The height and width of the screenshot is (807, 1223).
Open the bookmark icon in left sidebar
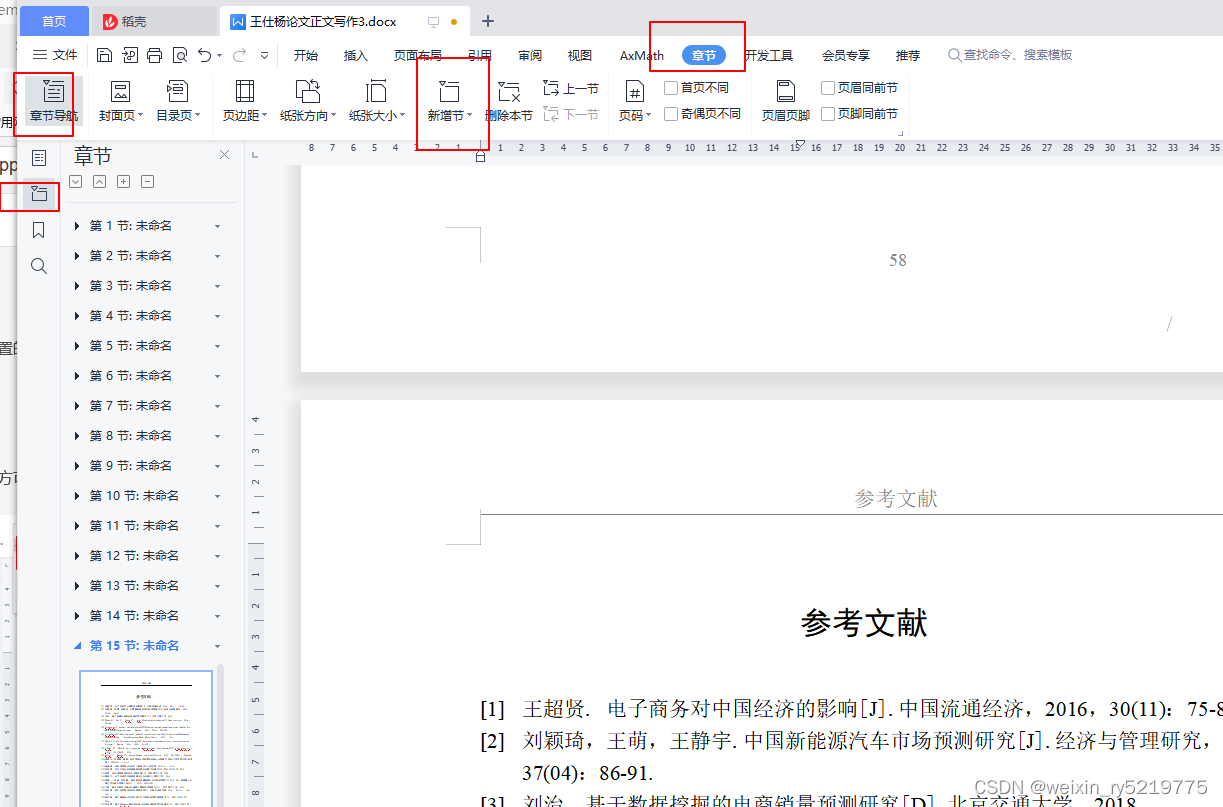point(39,230)
